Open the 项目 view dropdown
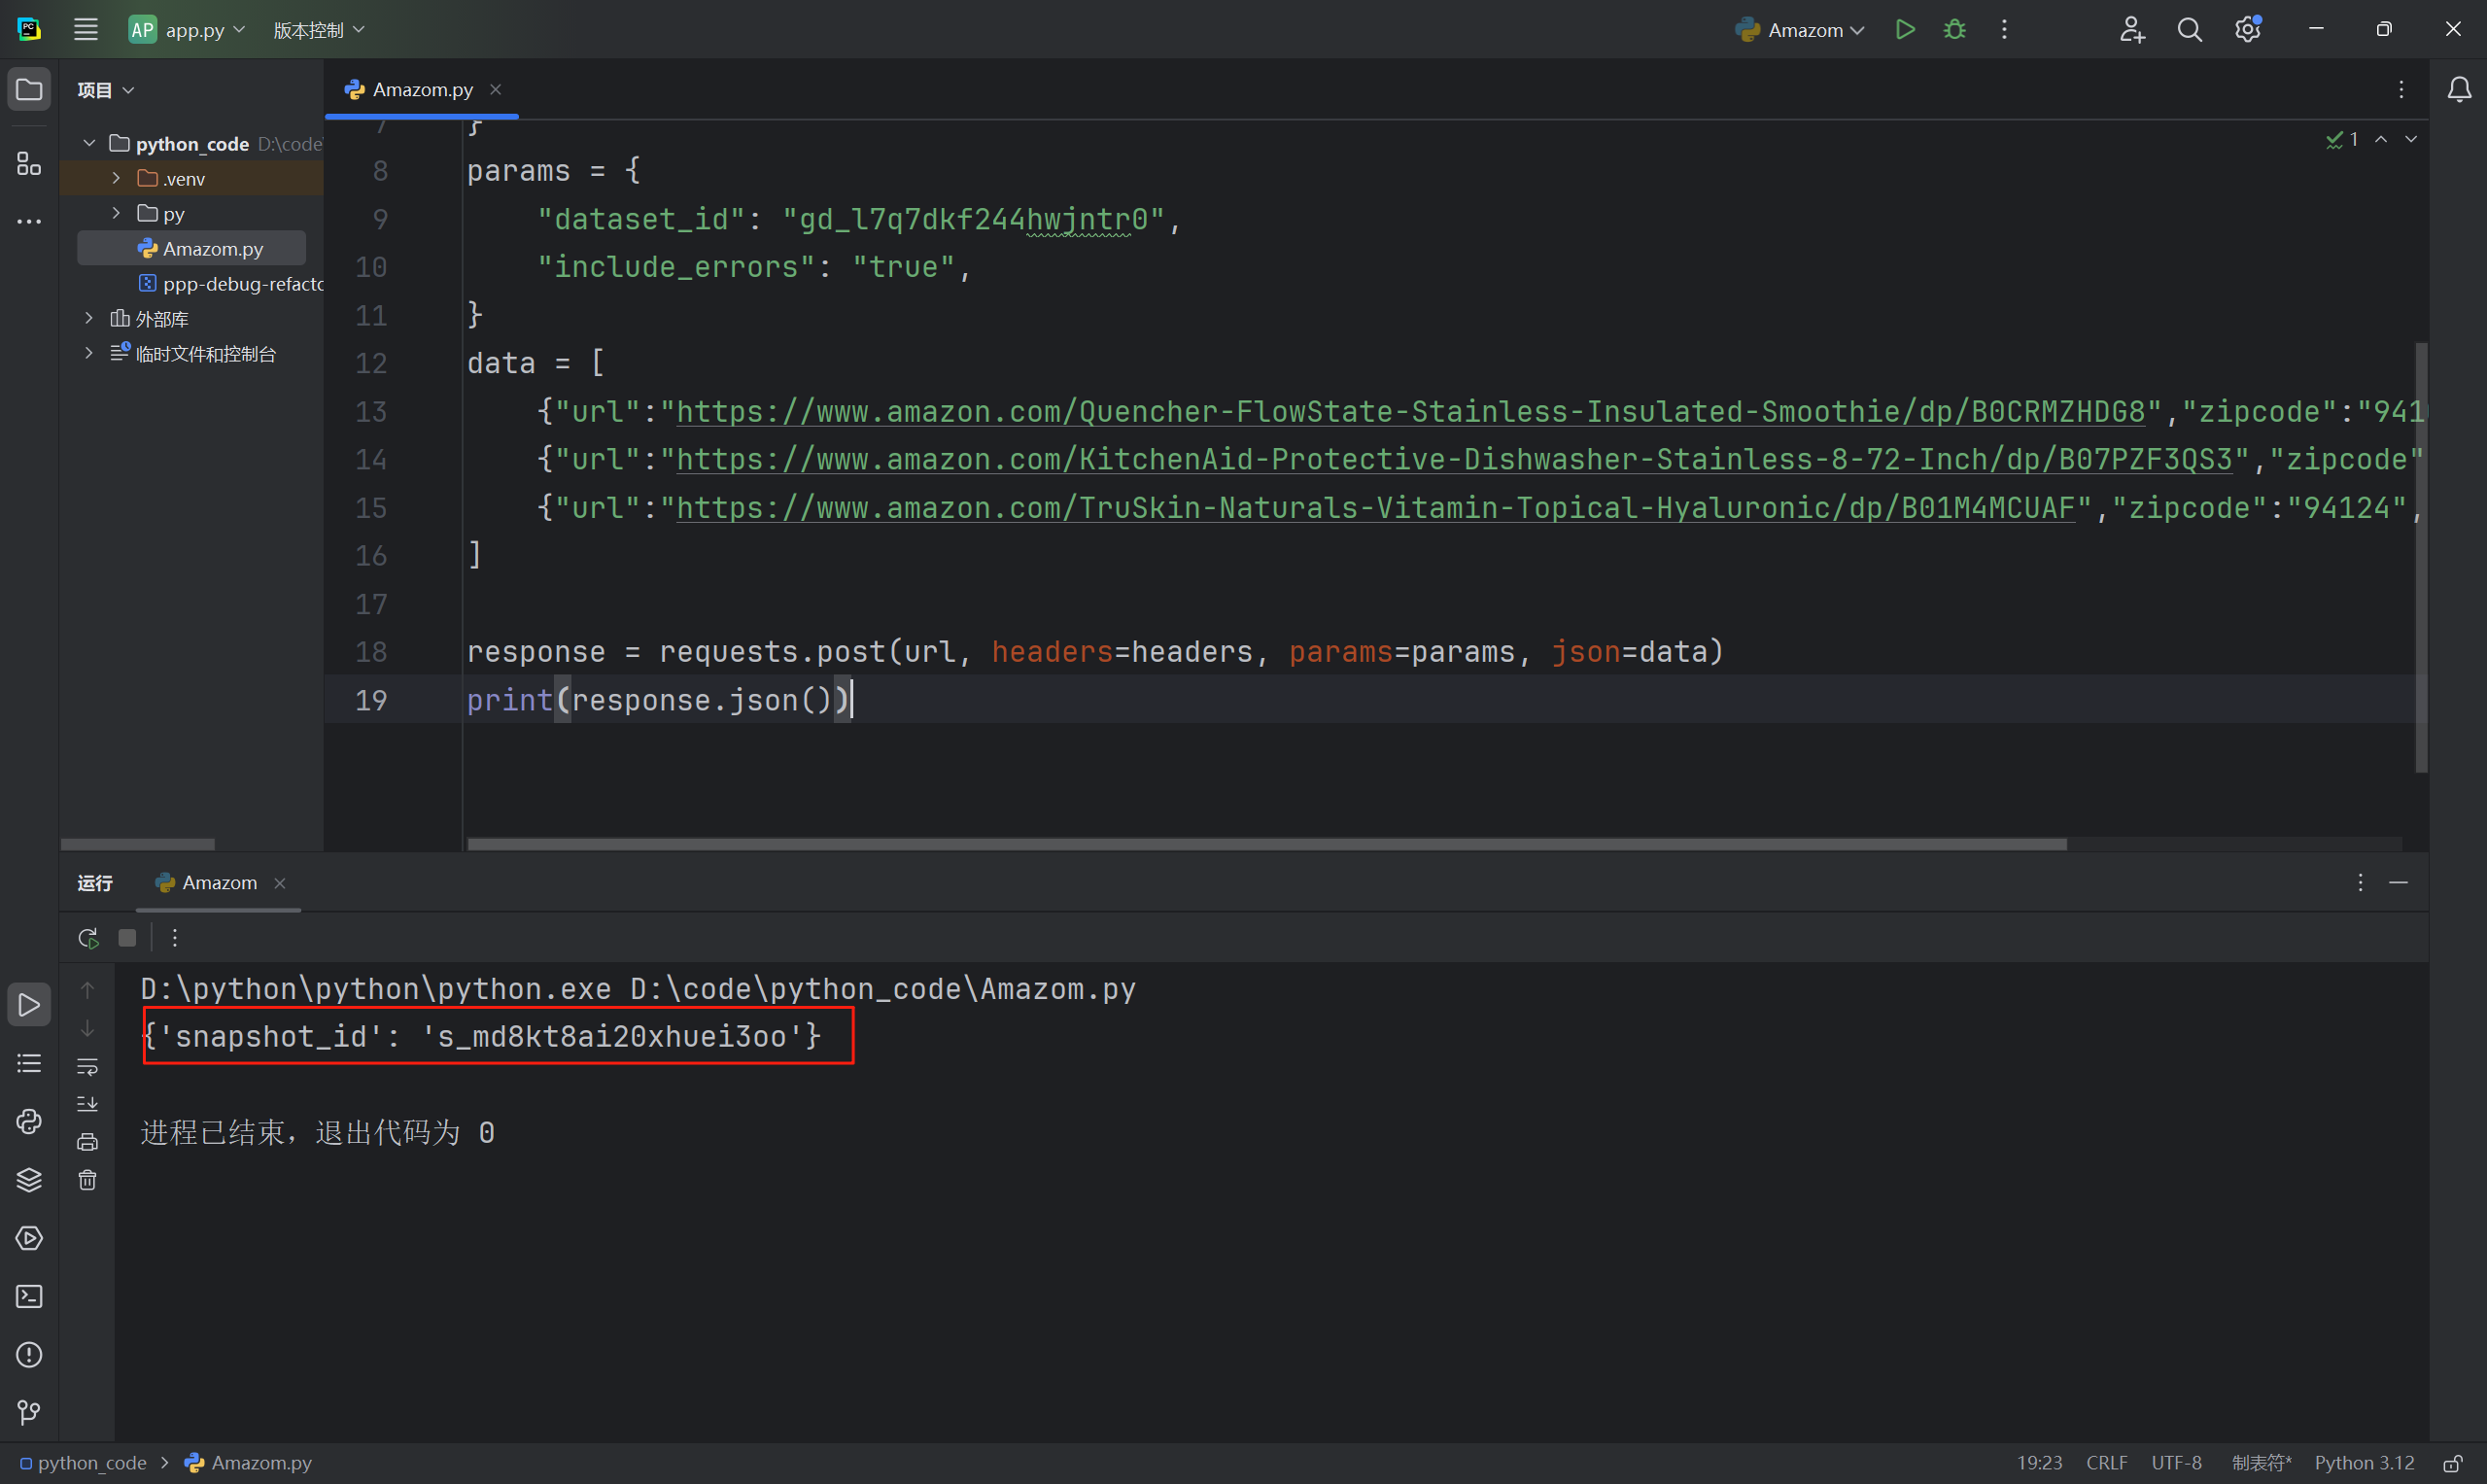2487x1484 pixels. (105, 90)
